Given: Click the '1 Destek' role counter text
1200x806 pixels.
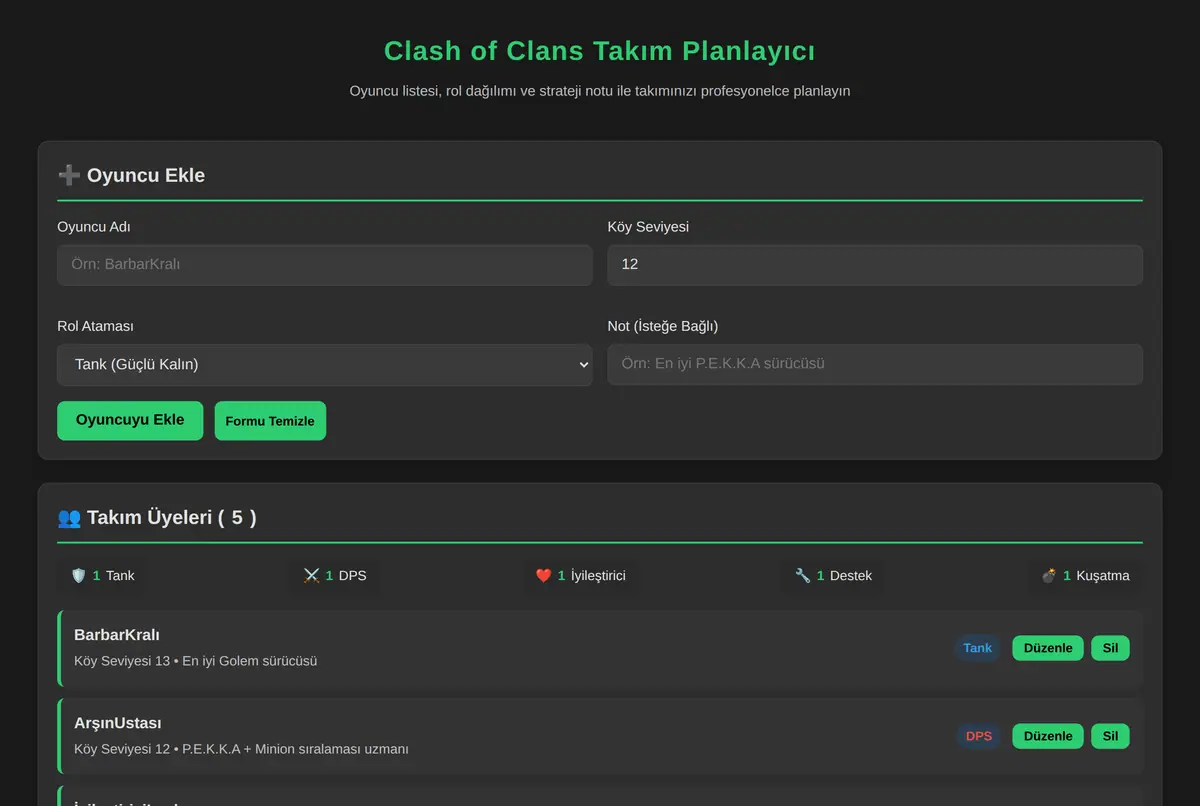Looking at the screenshot, I should pos(844,576).
